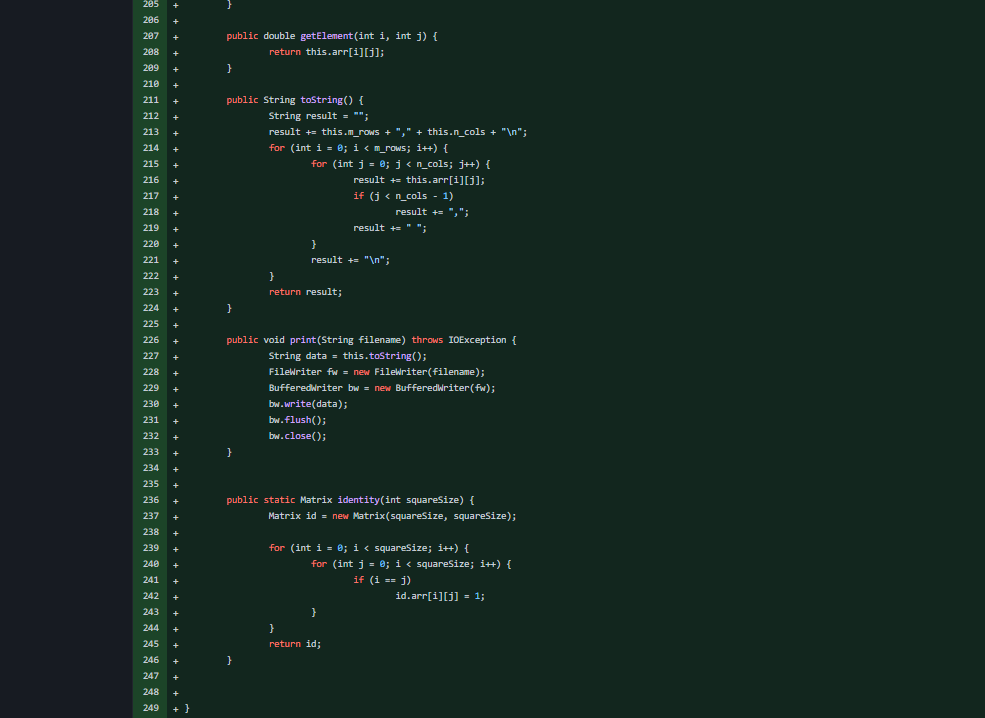Click 'String data = this.toString();' line
This screenshot has height=718, width=985.
[x=347, y=356]
